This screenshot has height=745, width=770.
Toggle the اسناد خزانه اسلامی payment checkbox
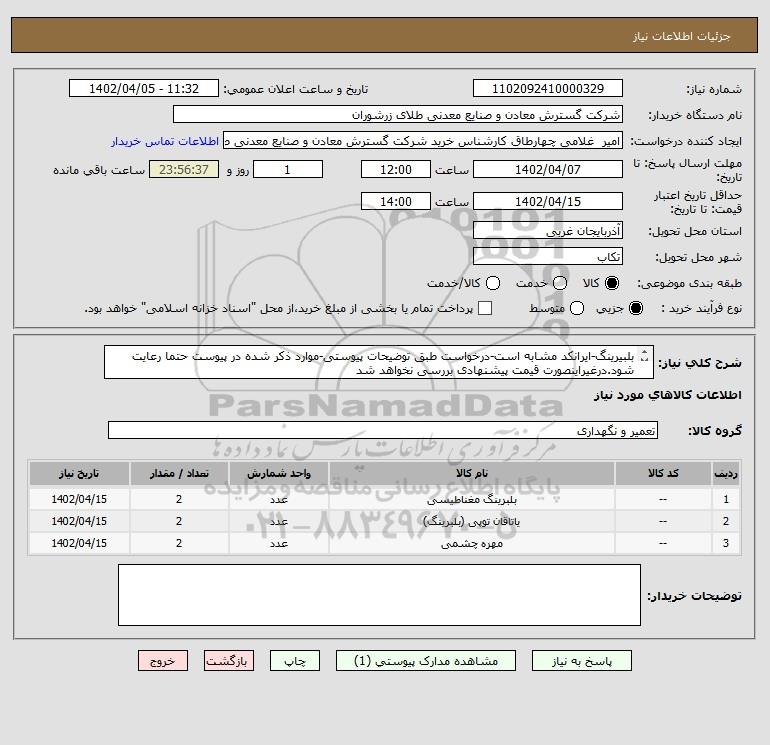point(485,308)
